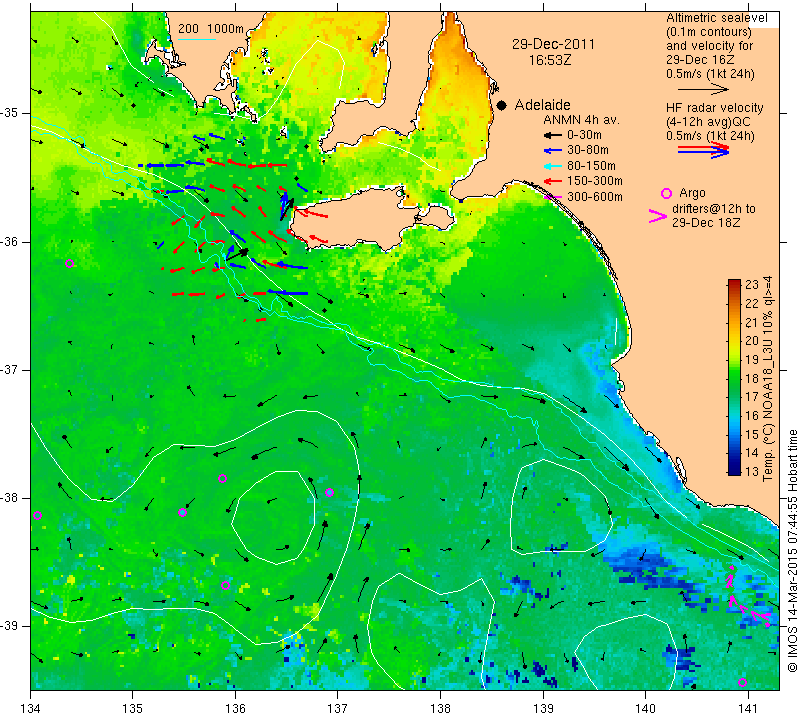Click the innermost eddy contour near 136.4E 38.2S
The width and height of the screenshot is (800, 720).
[273, 517]
